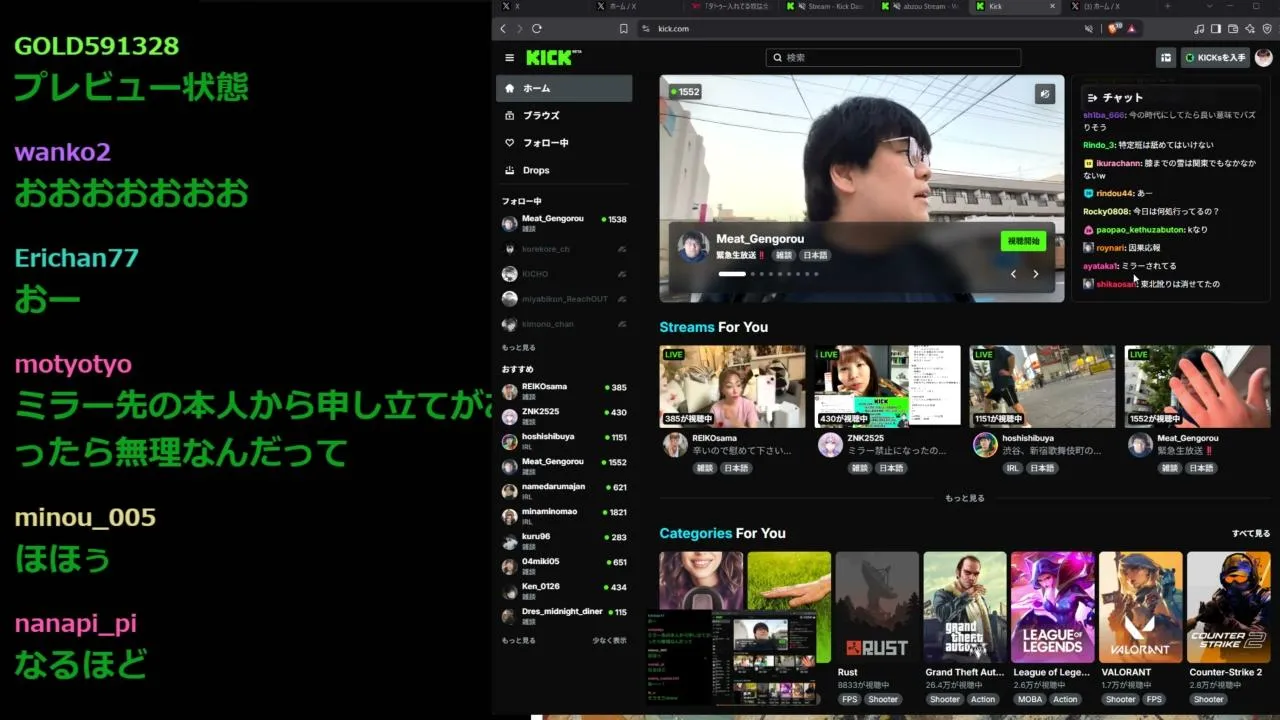Screen dimensions: 1280x720
Task: Bookmark this page in browser toolbar
Action: [624, 29]
